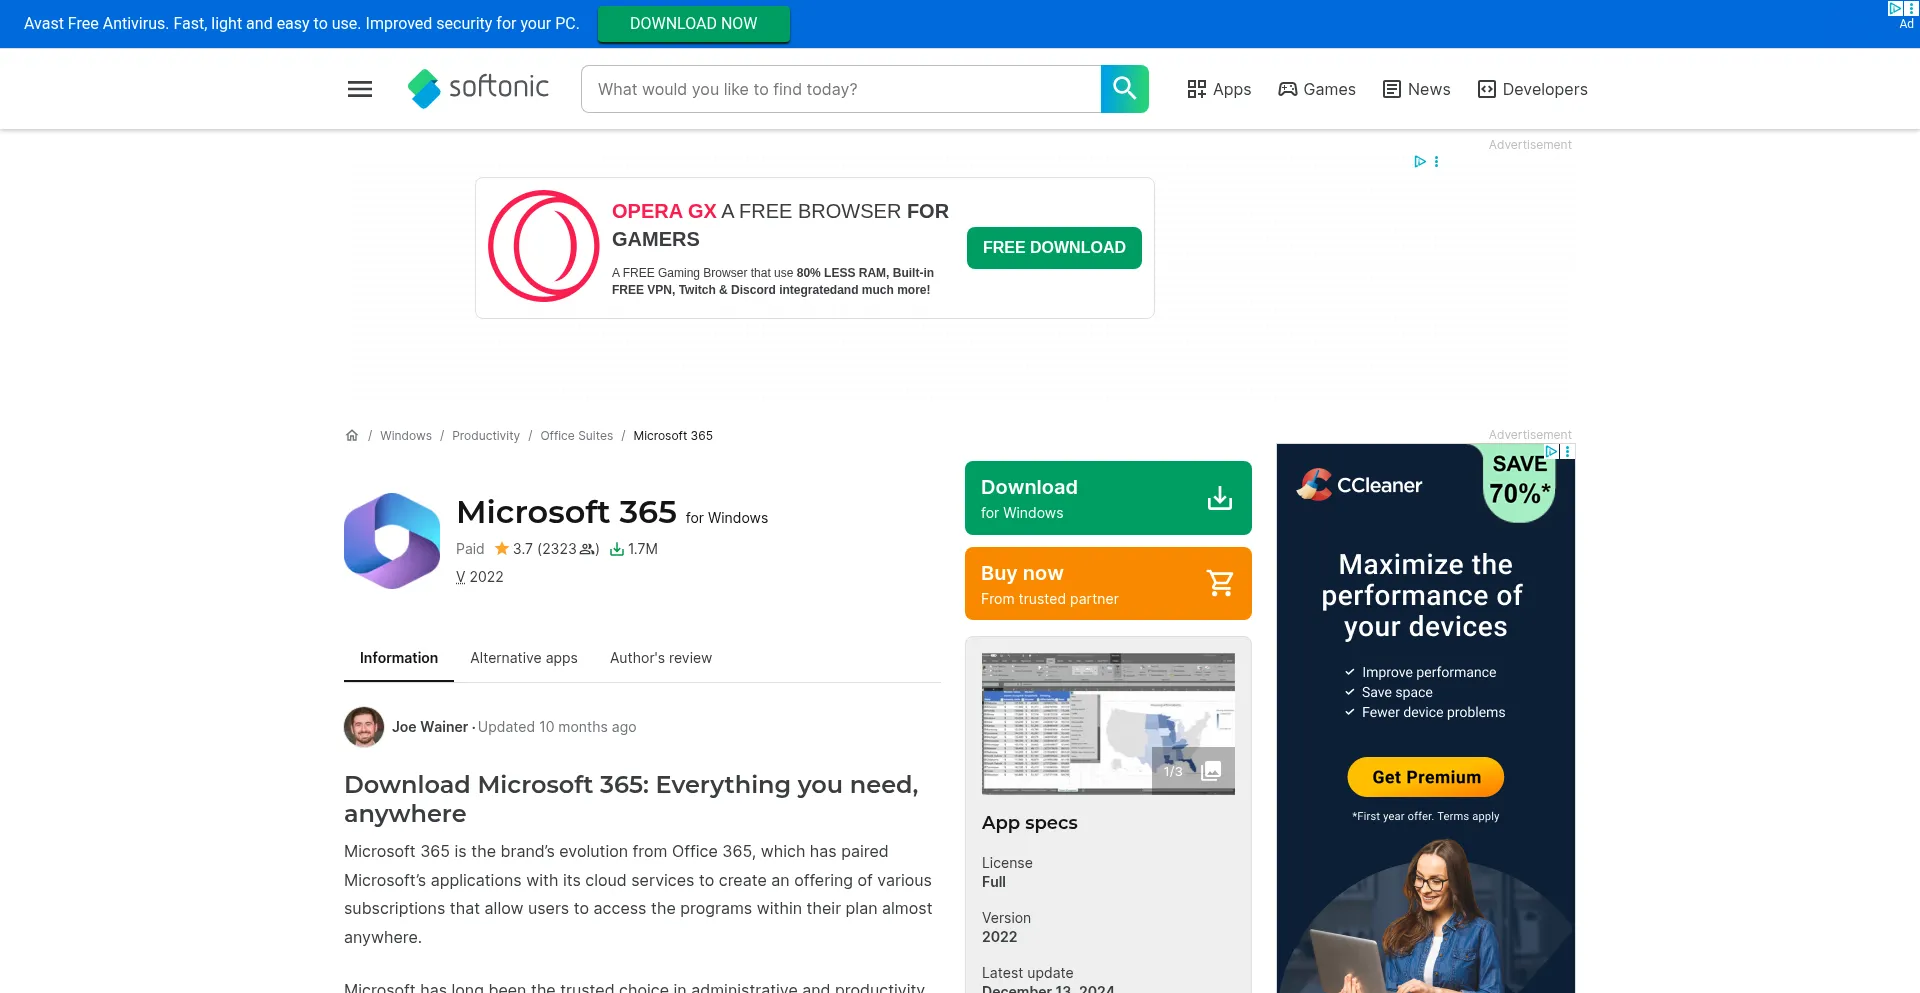Screen dimensions: 1920x993
Task: Open the Developers page link
Action: pos(1533,89)
